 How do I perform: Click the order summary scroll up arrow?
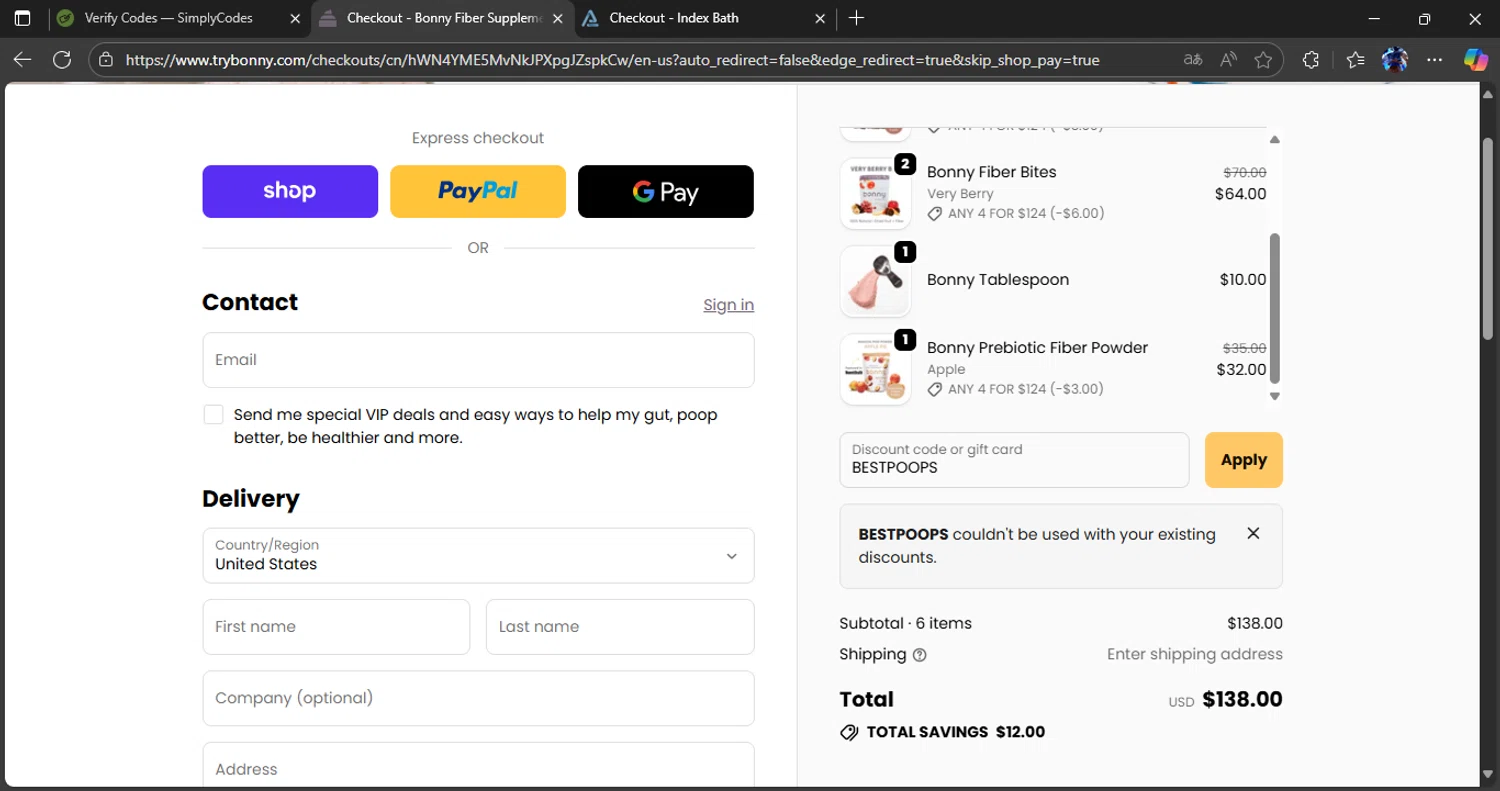[x=1274, y=139]
